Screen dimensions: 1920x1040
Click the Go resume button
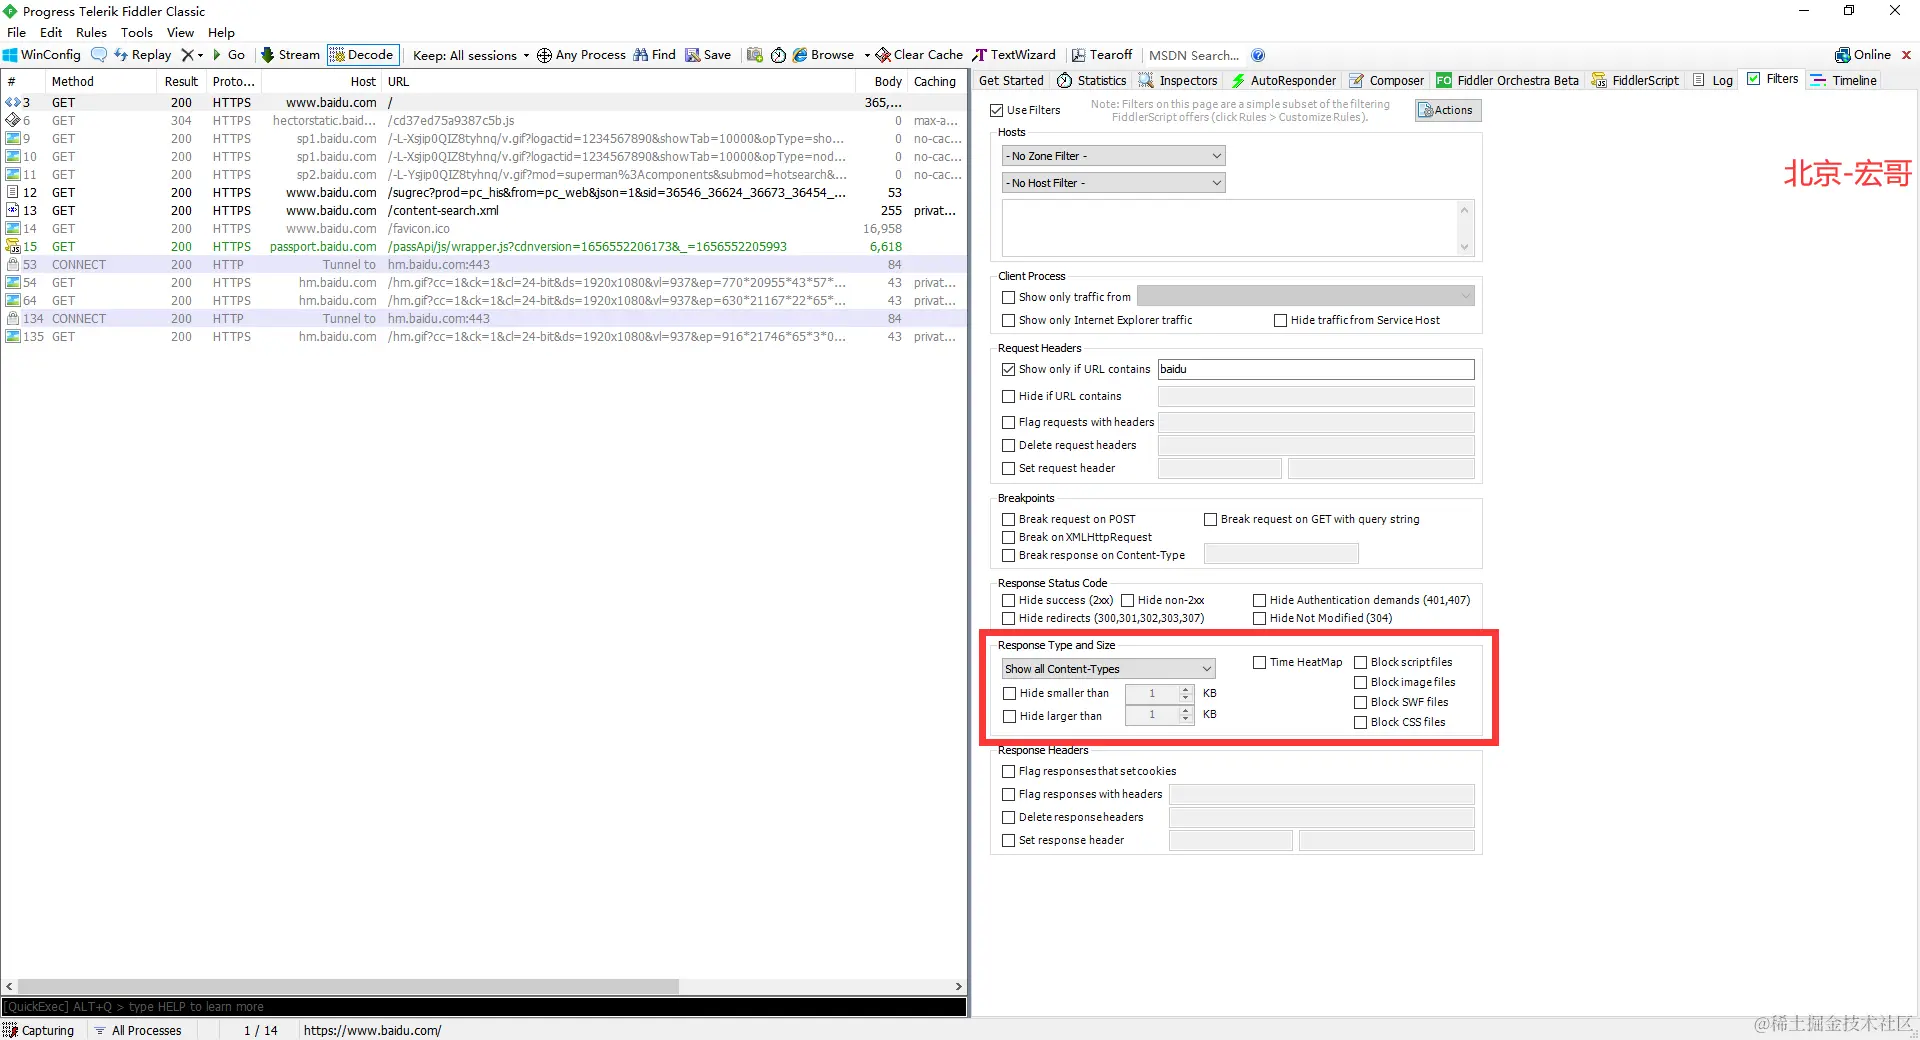[229, 55]
